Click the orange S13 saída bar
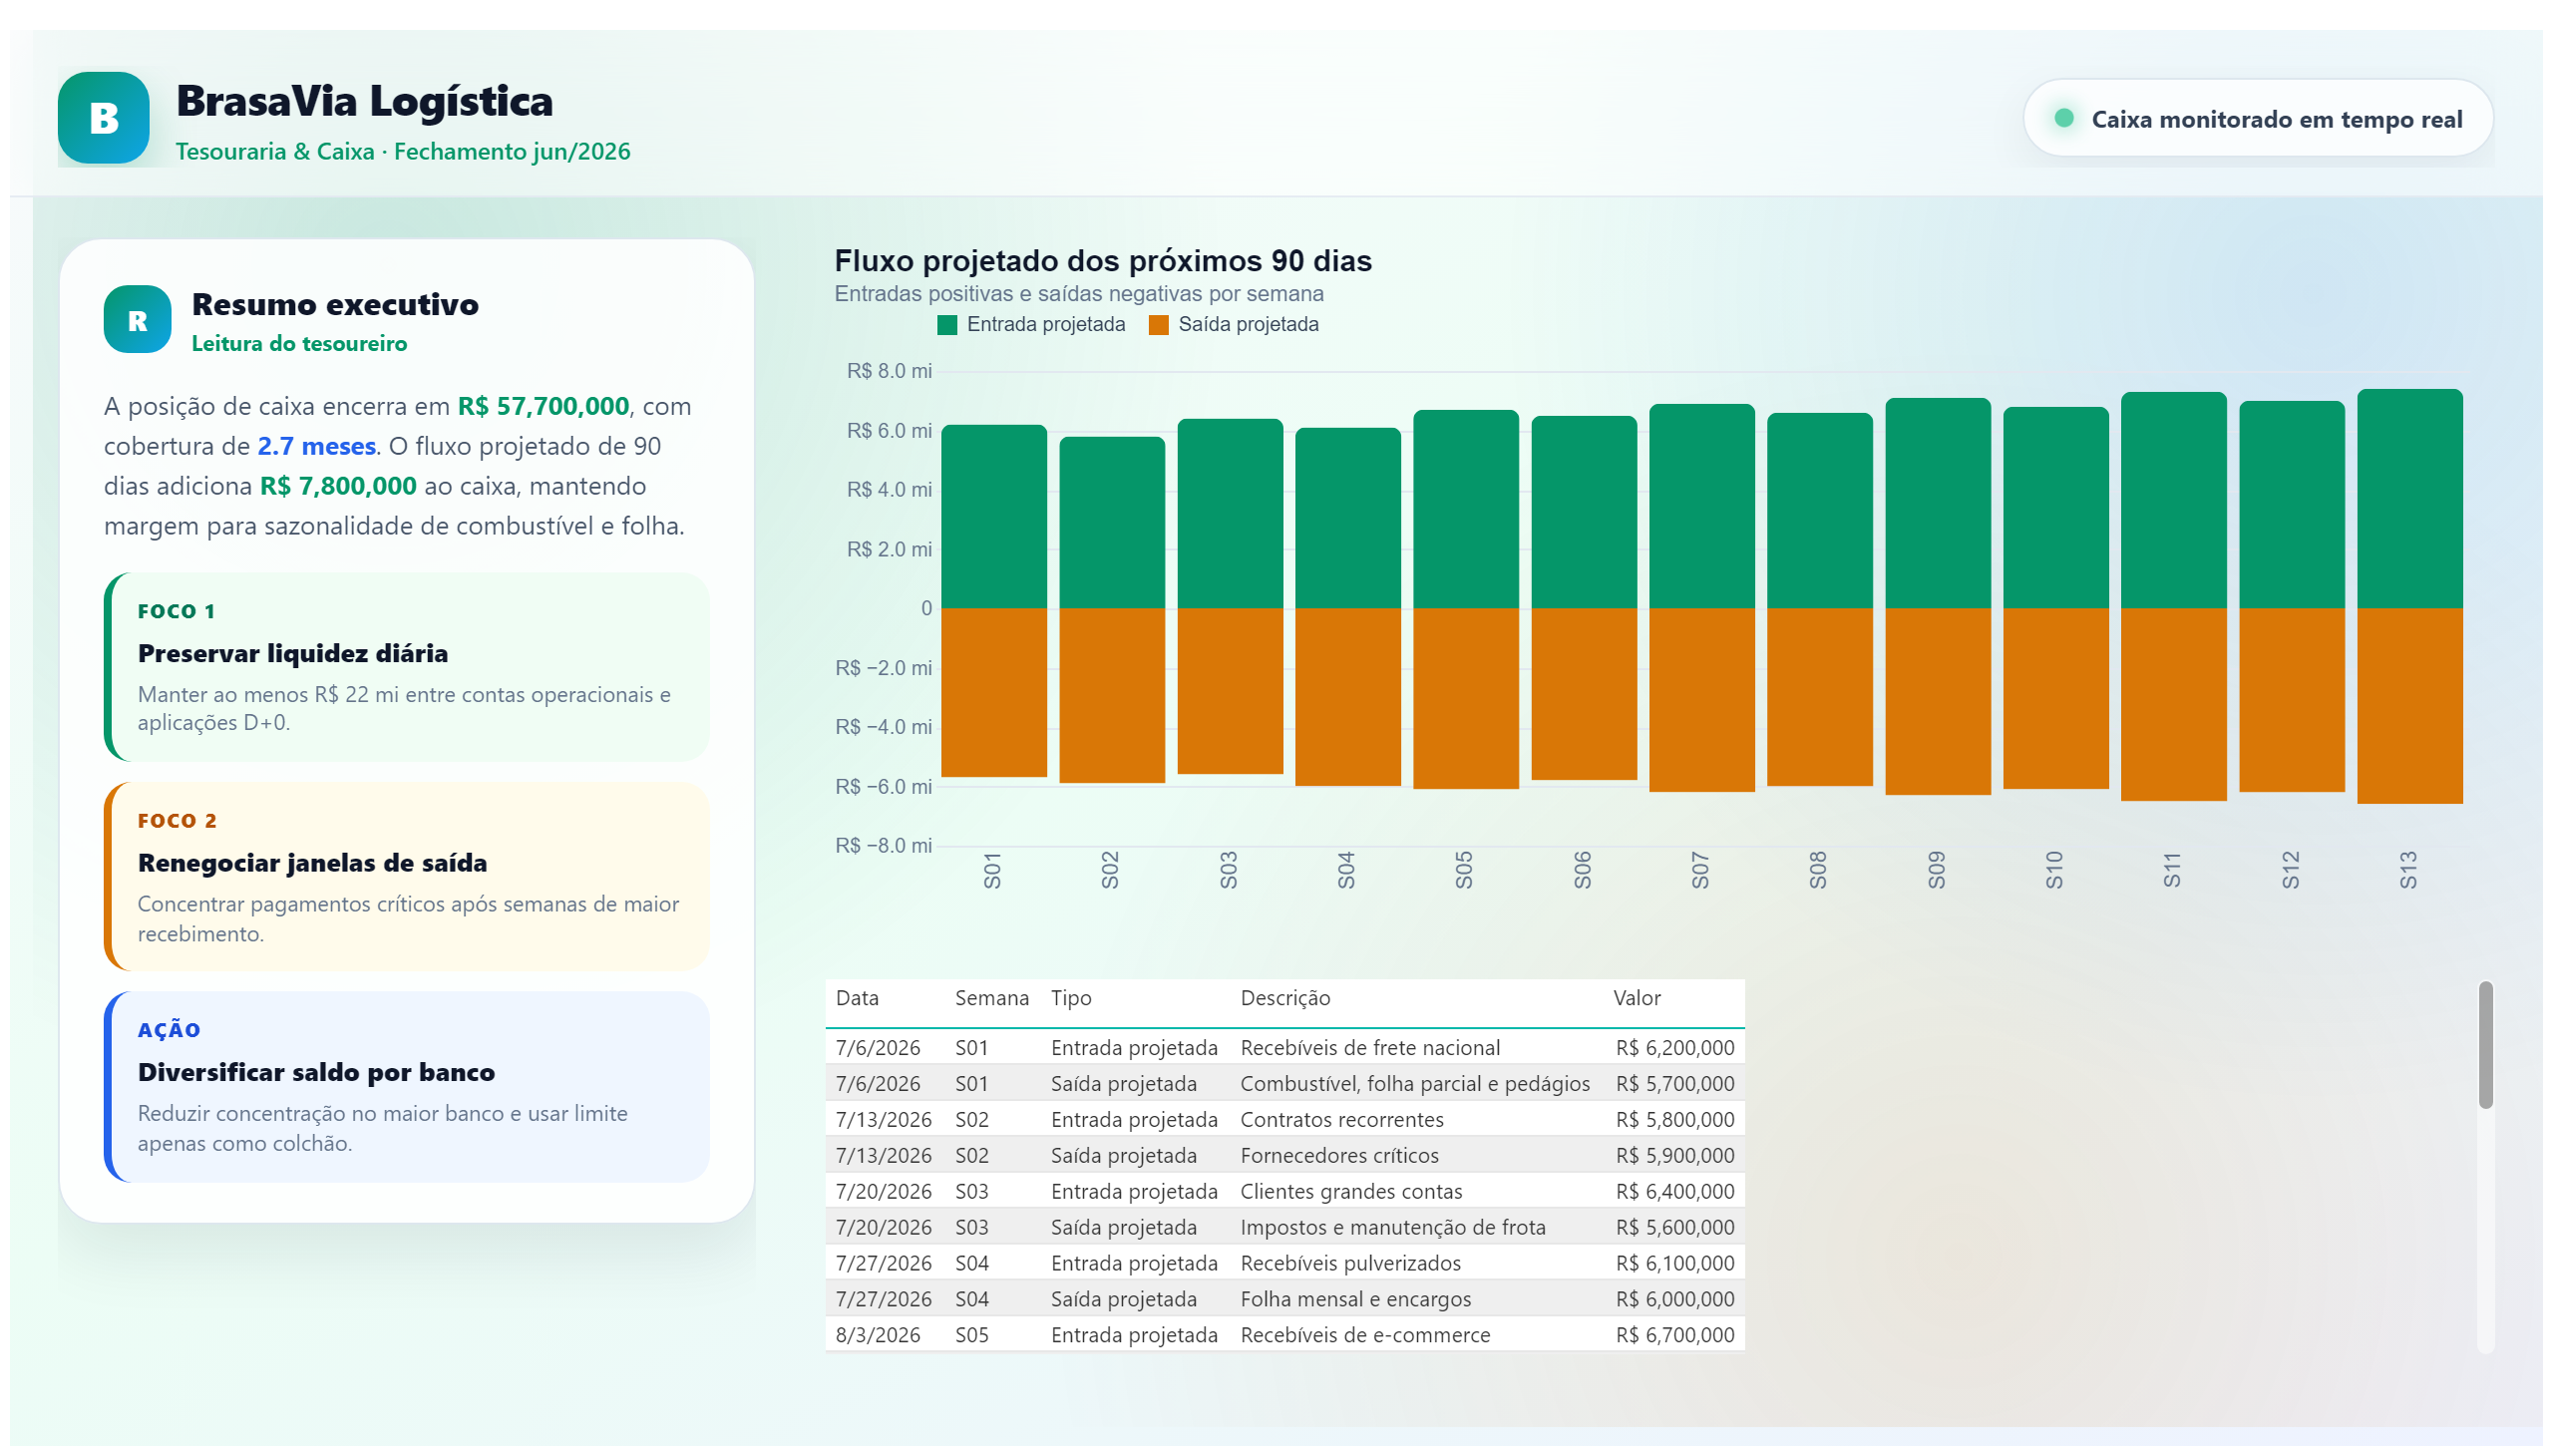 [x=2410, y=706]
